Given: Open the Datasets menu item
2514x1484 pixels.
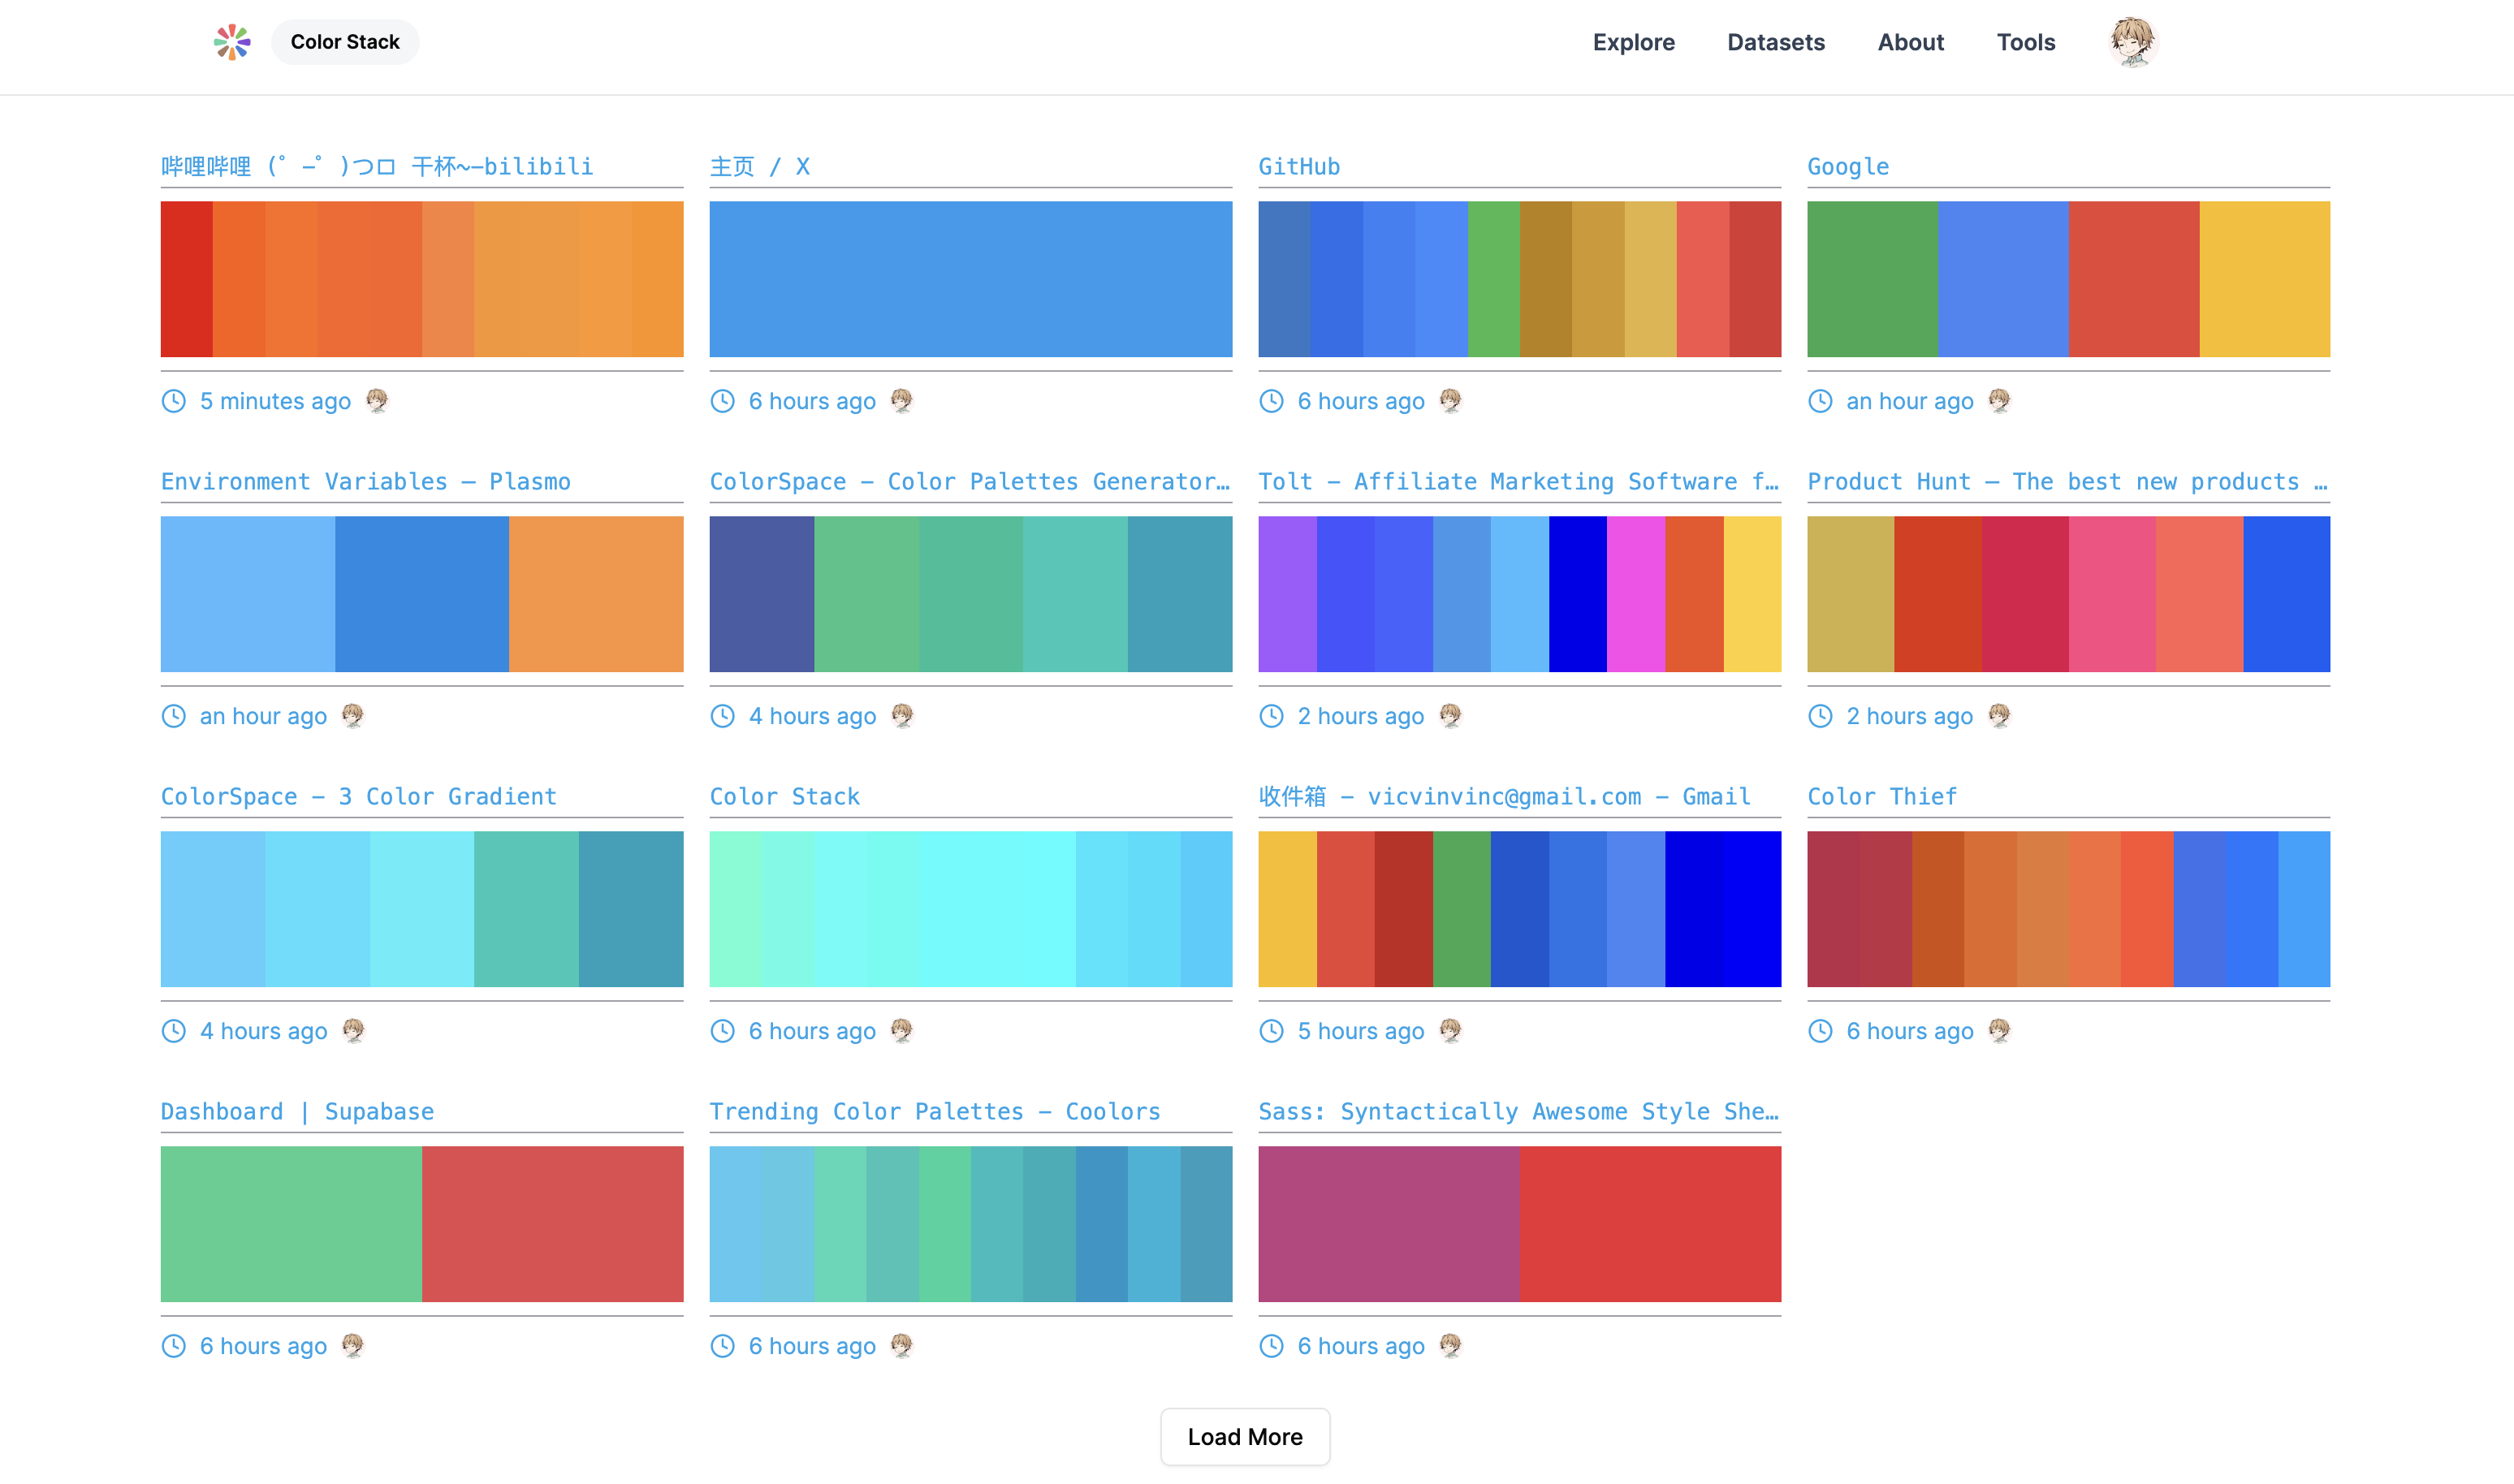Looking at the screenshot, I should (1776, 42).
